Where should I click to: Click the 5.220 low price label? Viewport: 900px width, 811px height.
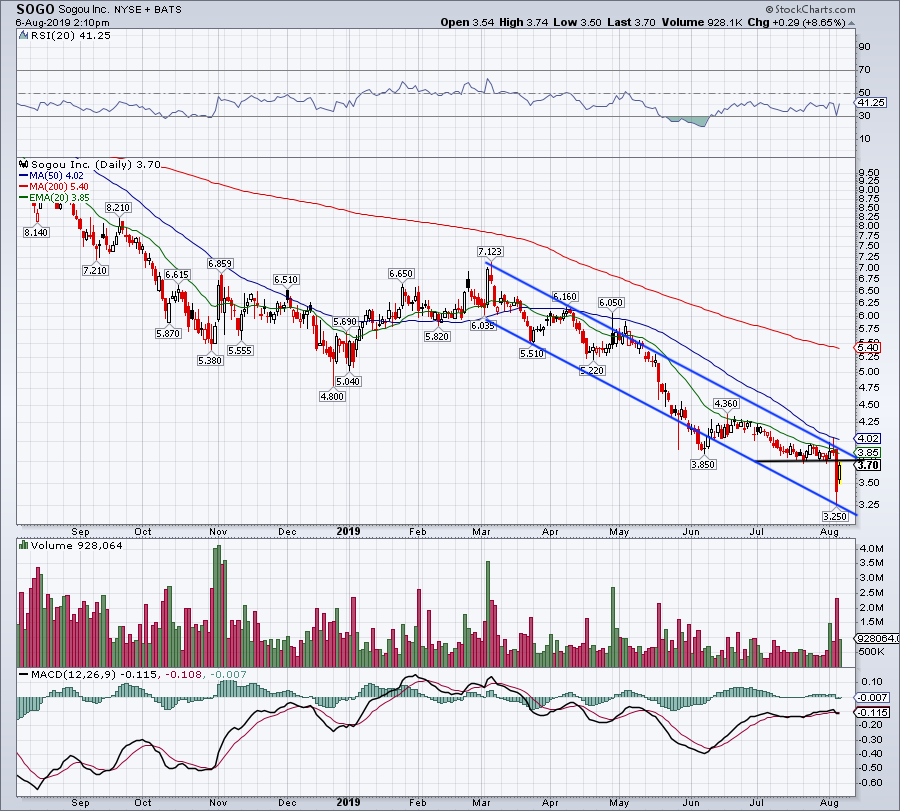click(592, 371)
